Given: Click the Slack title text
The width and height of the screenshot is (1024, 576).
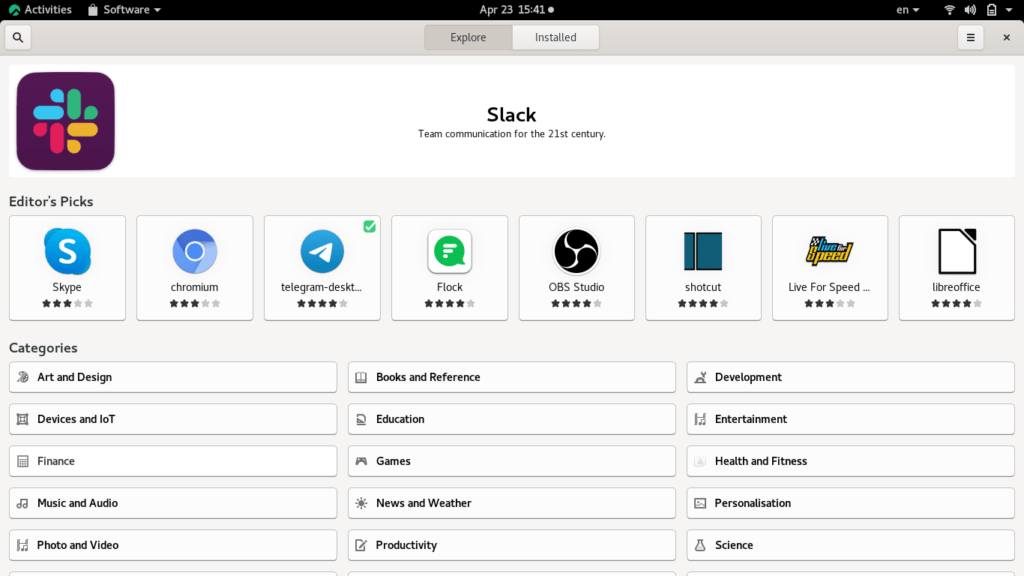Looking at the screenshot, I should (511, 115).
